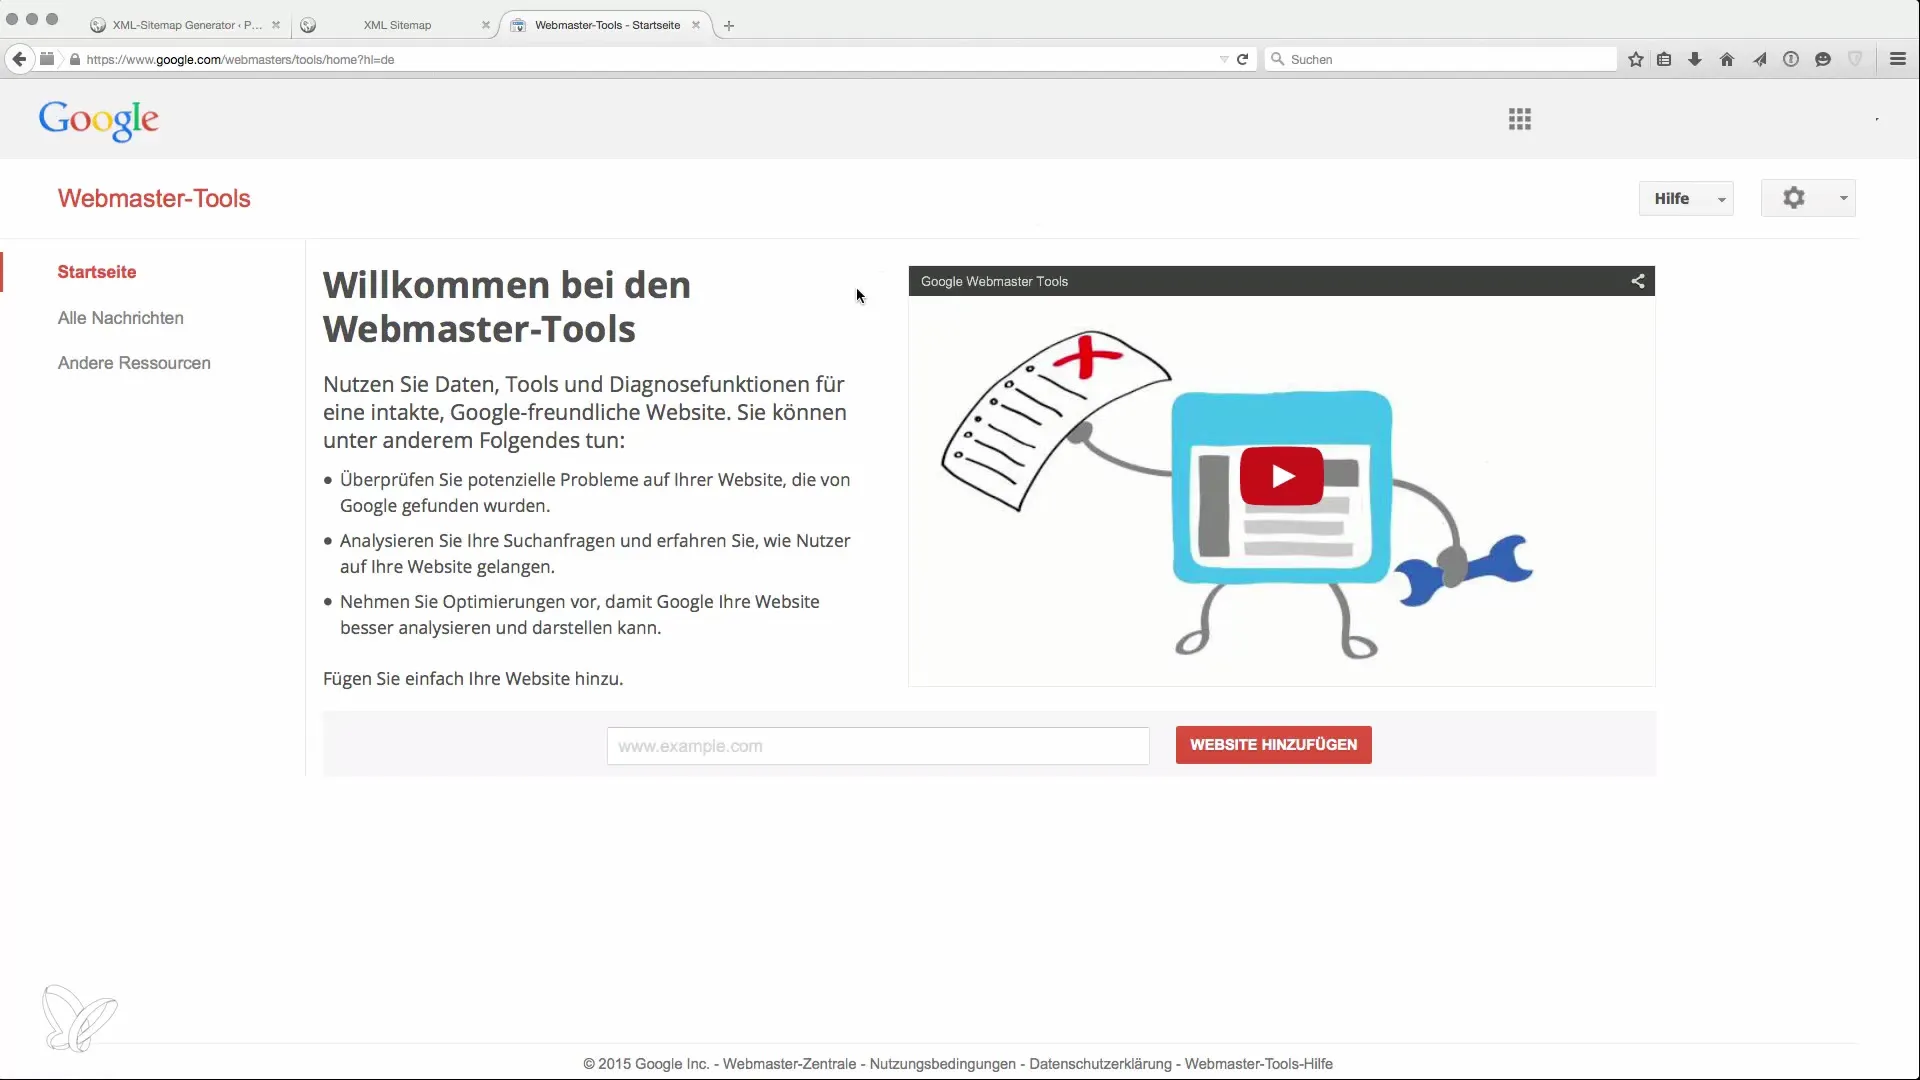Click the Google Webmaster Tools video title
1920x1080 pixels.
pyautogui.click(x=994, y=281)
